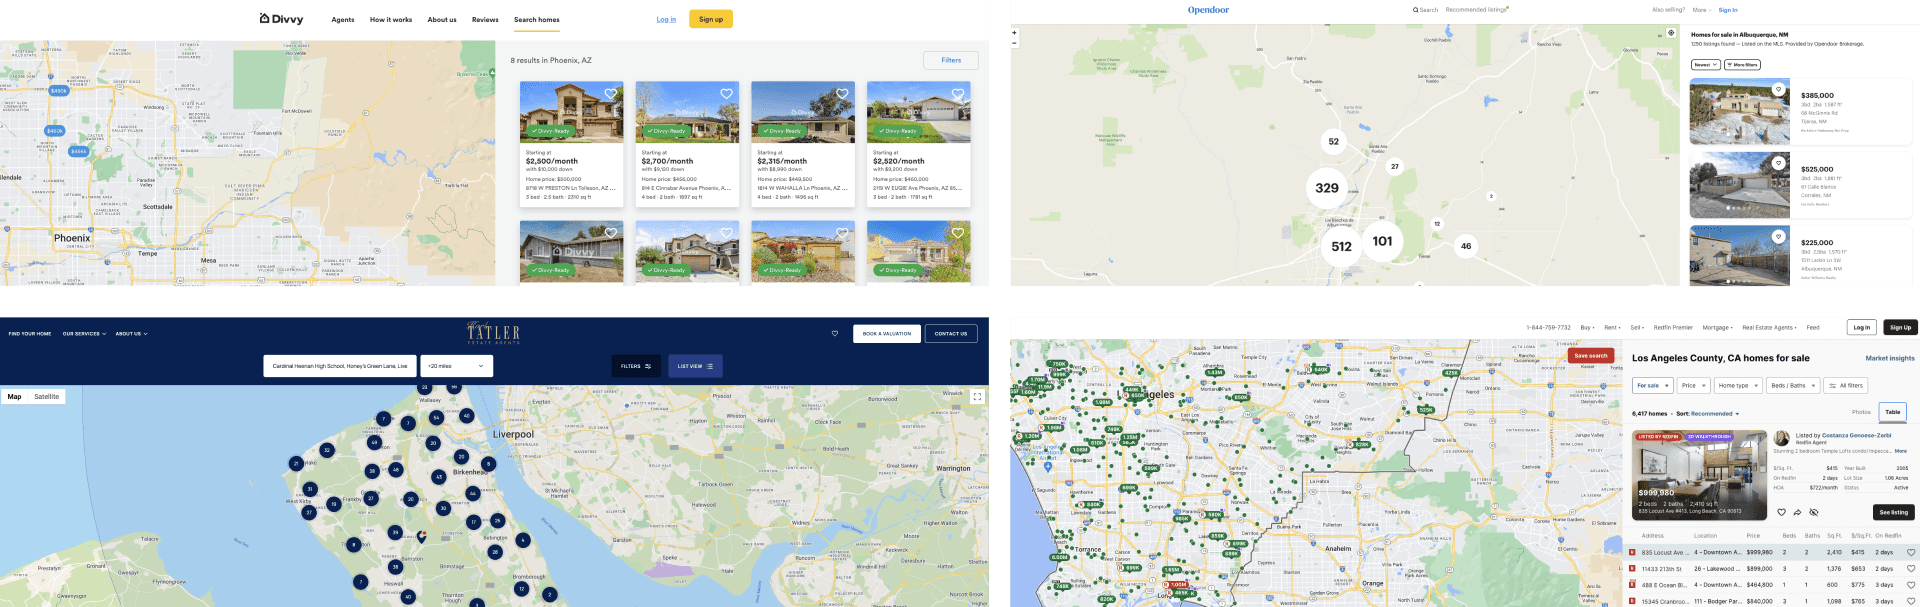Favorite the $2,520/month Divvy home
1920x607 pixels.
click(x=958, y=94)
